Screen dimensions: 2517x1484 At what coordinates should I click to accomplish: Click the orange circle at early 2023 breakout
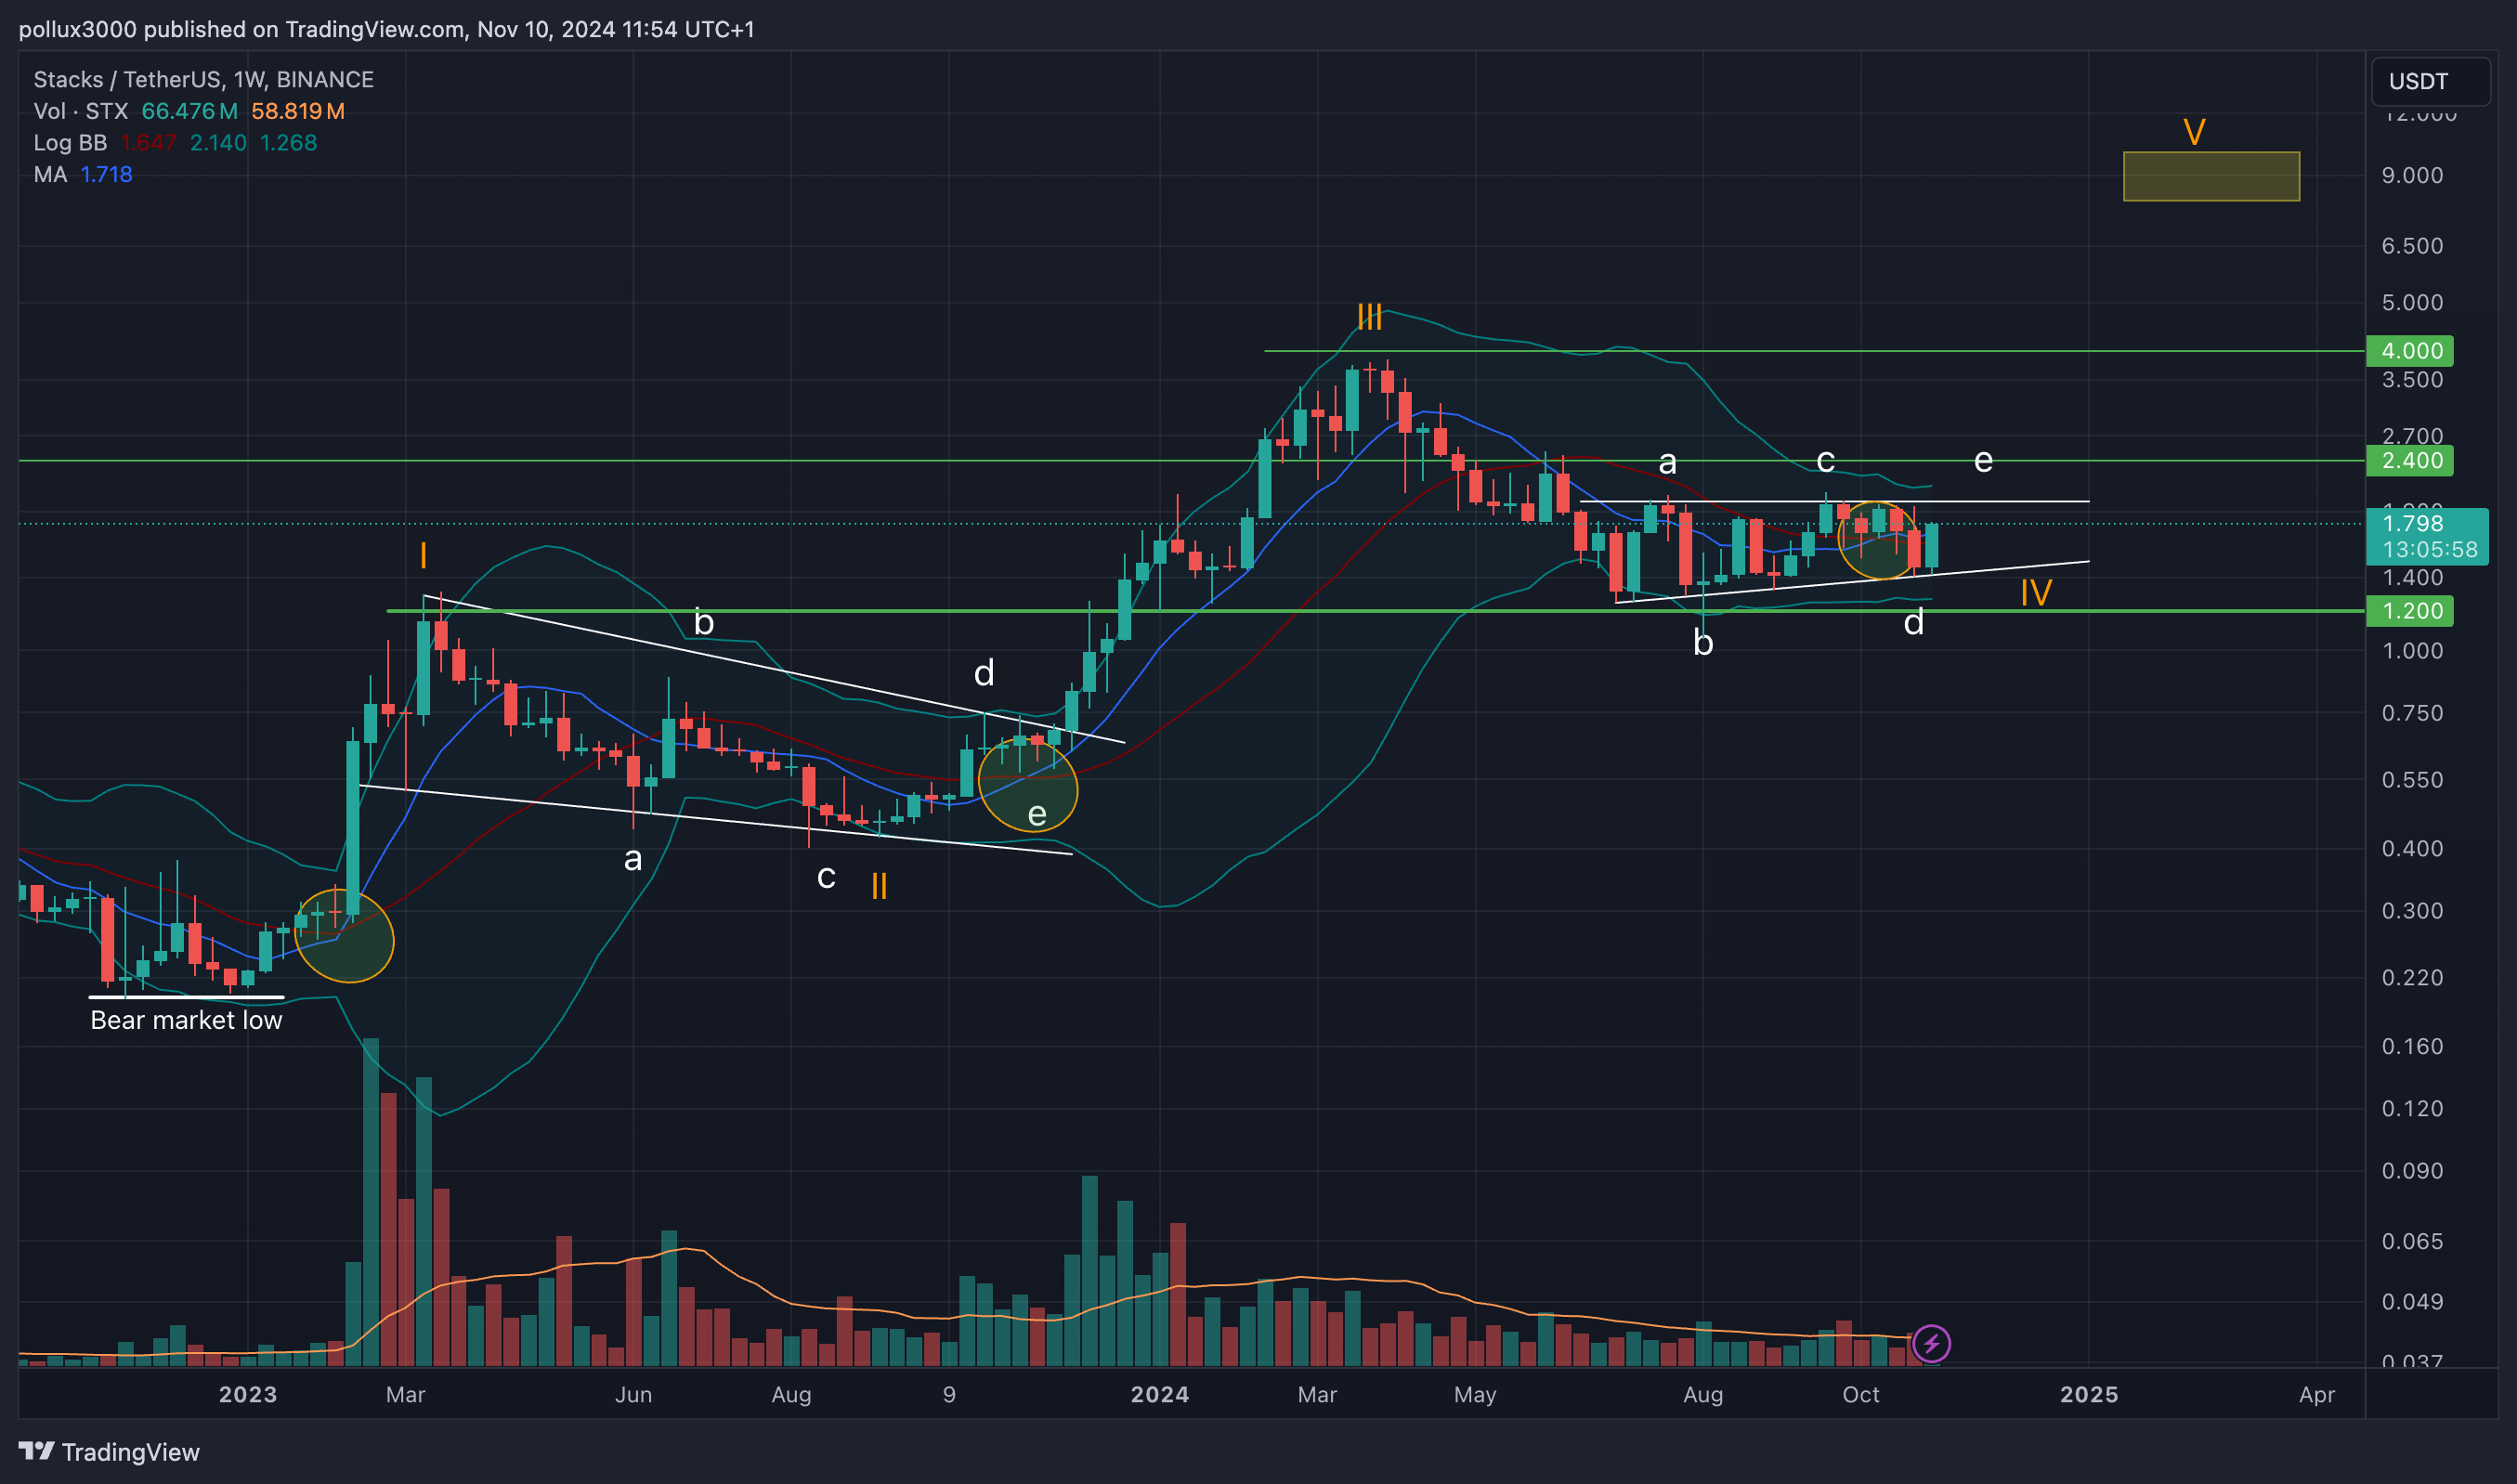click(x=344, y=936)
